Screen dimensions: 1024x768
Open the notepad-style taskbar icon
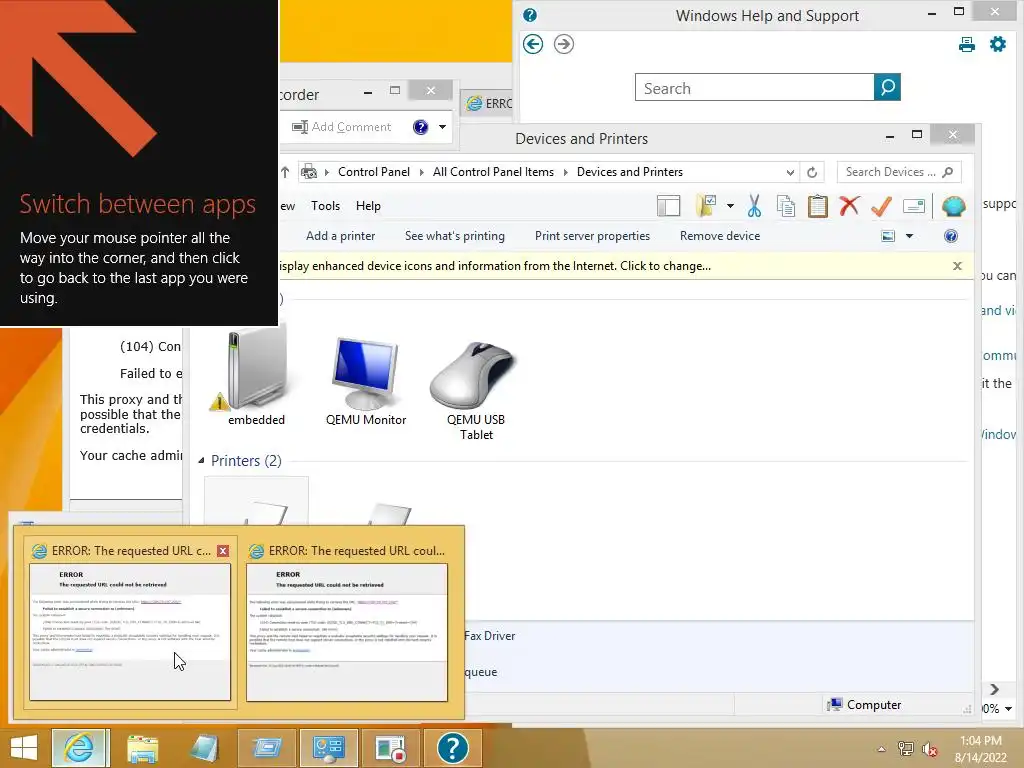tap(204, 748)
